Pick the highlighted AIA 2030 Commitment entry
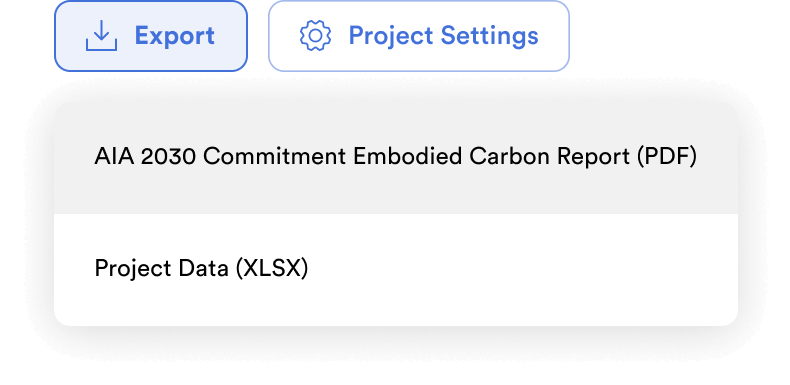Screen dimensions: 790x385 [x=396, y=158]
